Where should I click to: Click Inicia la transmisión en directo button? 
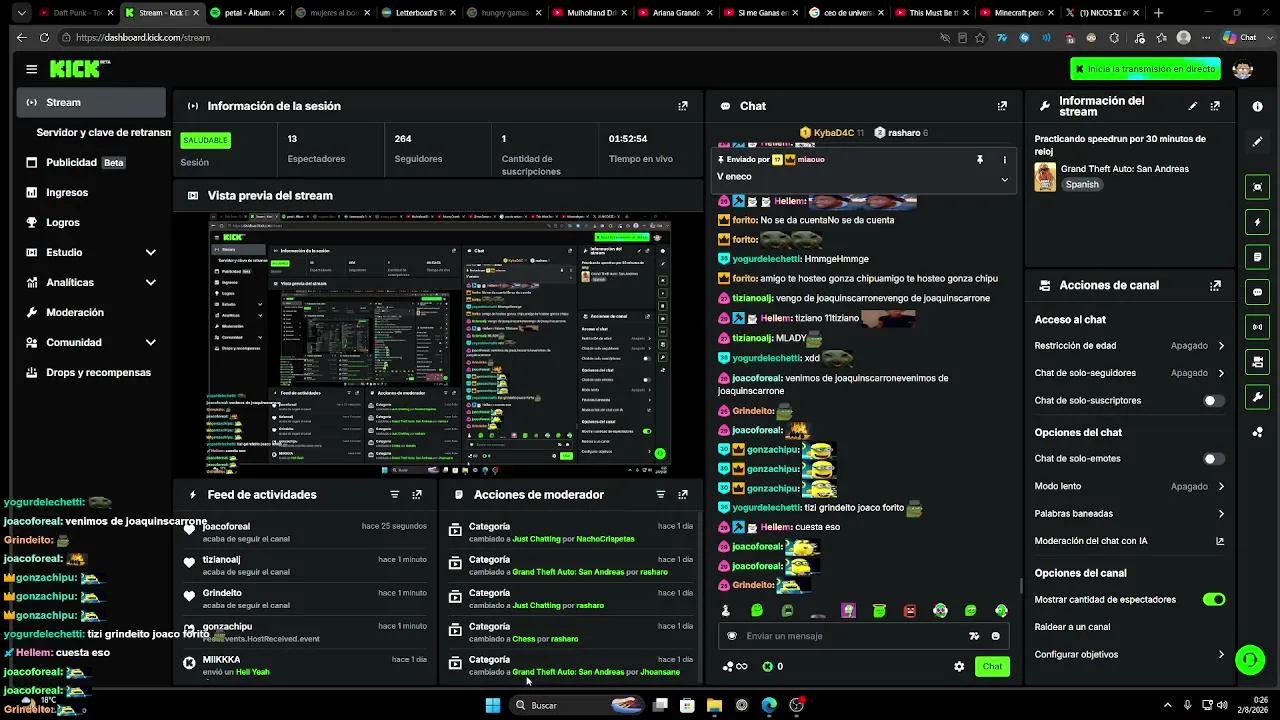pos(1145,69)
